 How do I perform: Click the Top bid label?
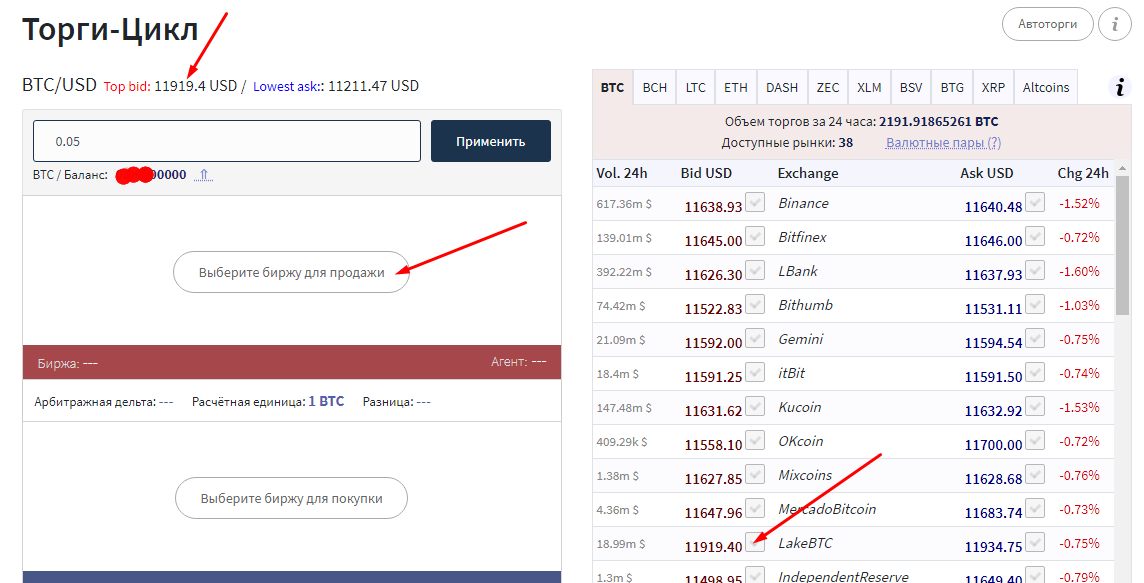tap(127, 86)
